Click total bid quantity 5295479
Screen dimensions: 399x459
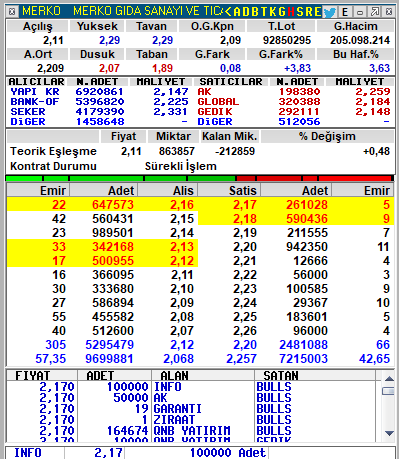tap(110, 345)
